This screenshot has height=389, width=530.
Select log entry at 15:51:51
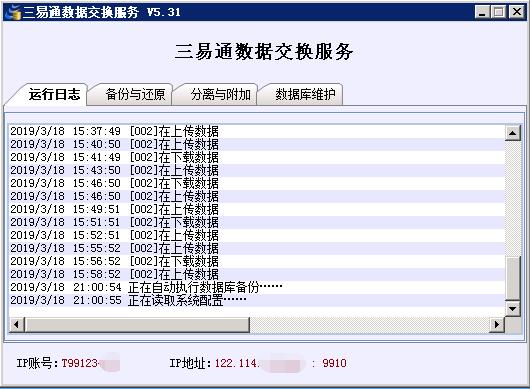(x=257, y=222)
